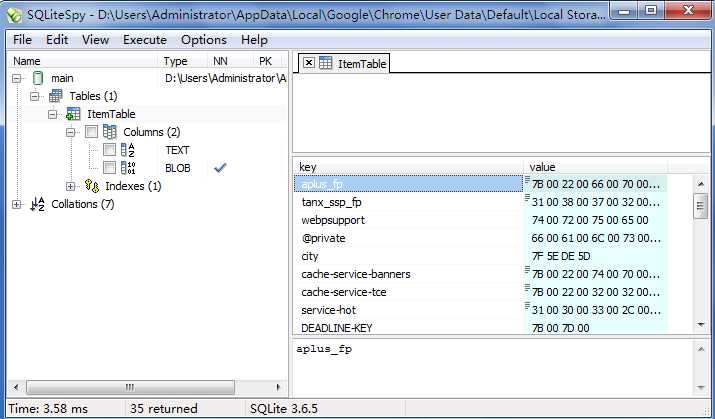Viewport: 715px width, 419px height.
Task: Click the blob marker beside tanx_ssp_fp value
Action: coord(527,198)
